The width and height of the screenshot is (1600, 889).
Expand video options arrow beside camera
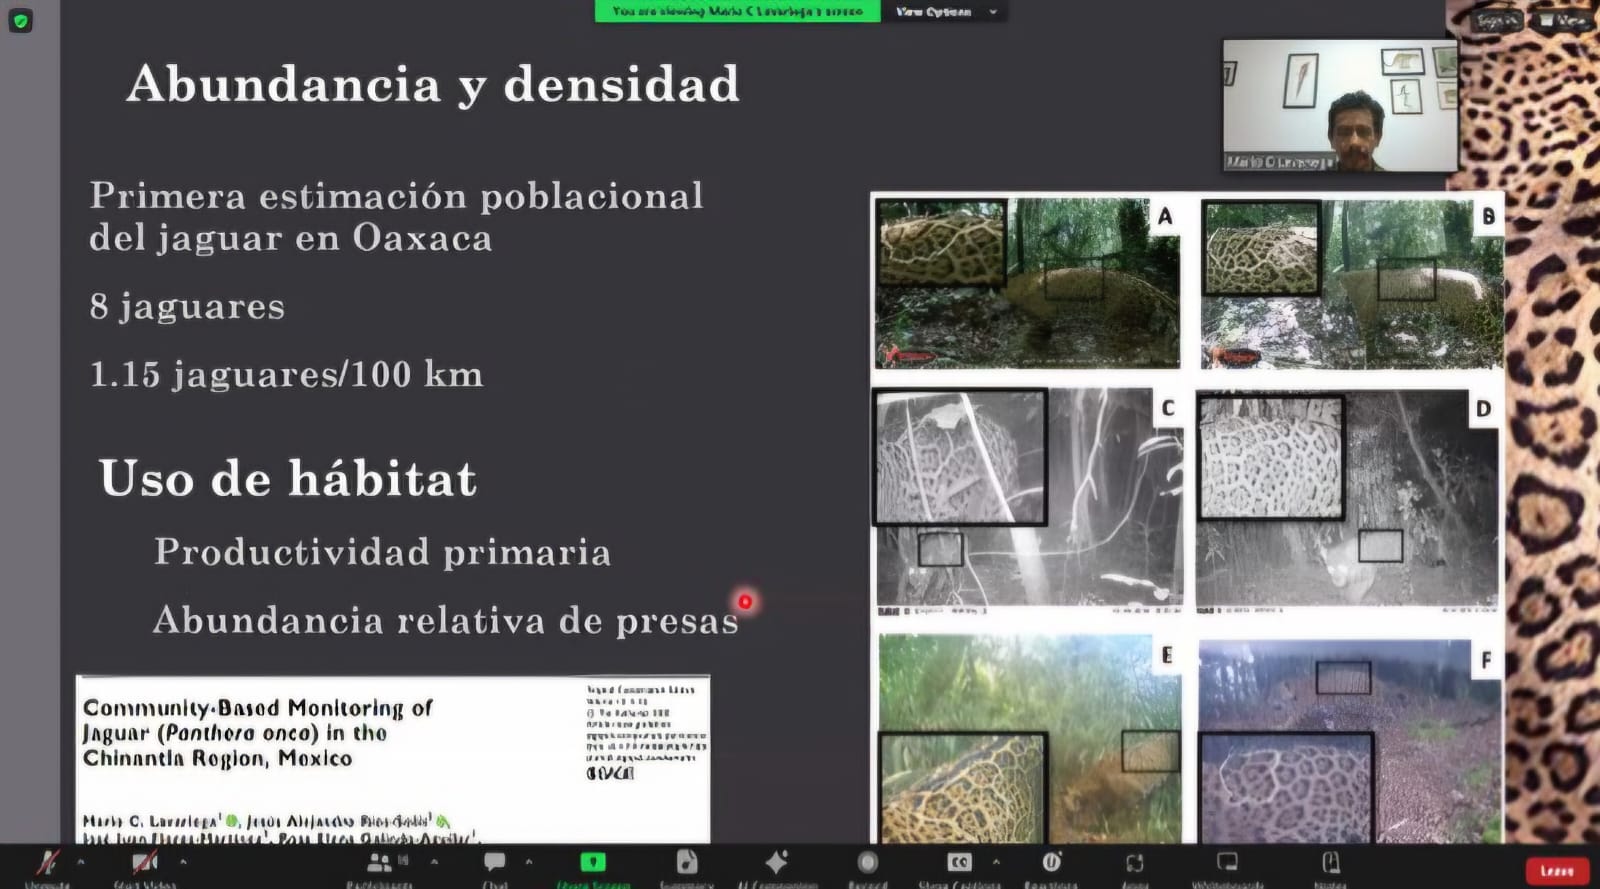click(183, 861)
